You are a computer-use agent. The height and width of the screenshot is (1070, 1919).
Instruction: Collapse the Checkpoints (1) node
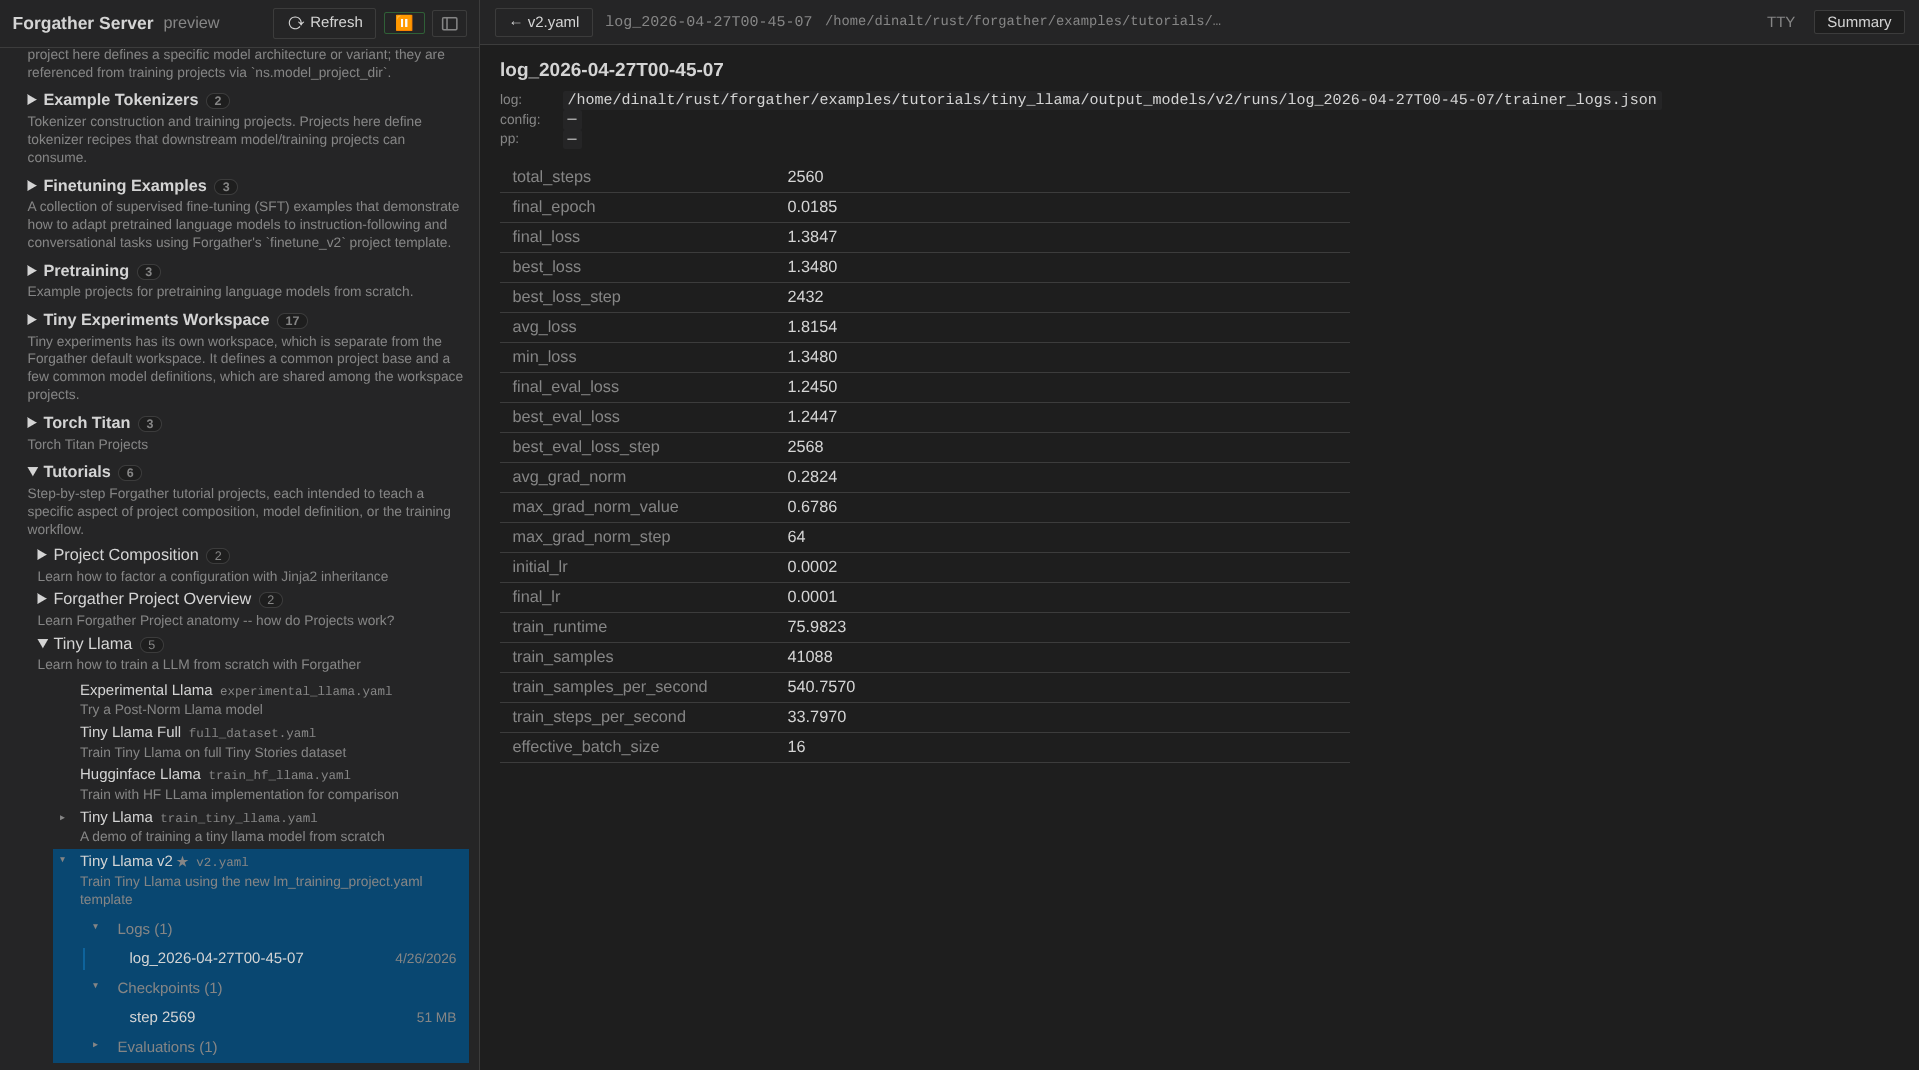point(96,986)
